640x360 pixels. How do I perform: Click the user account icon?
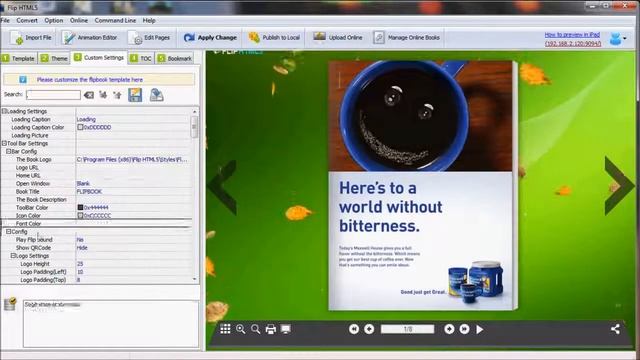[616, 39]
